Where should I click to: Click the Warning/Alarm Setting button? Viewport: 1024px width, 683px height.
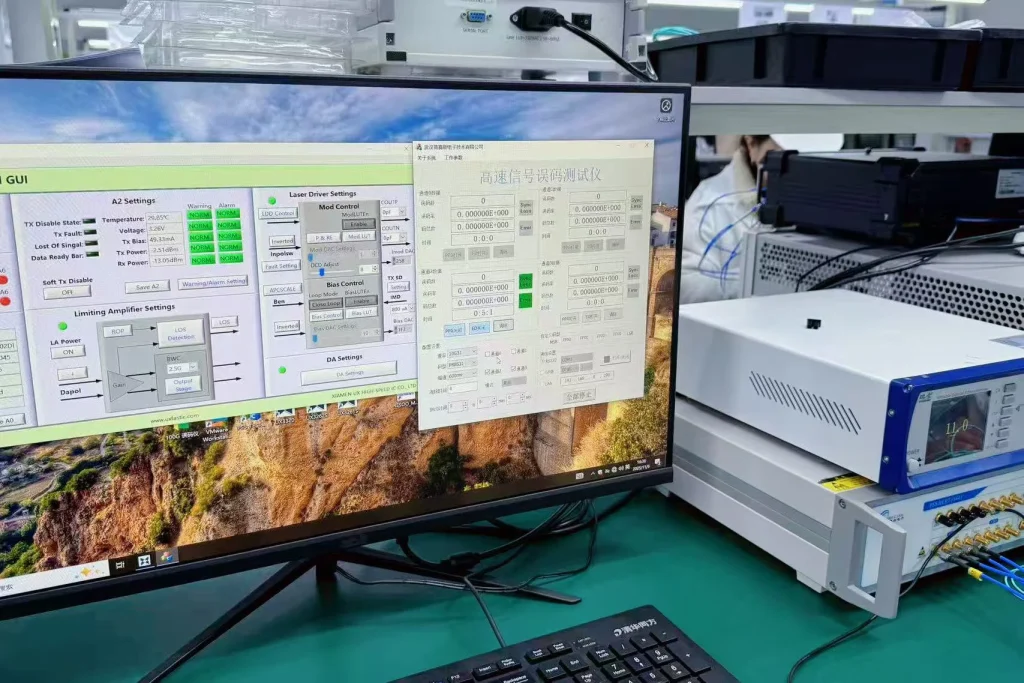212,282
